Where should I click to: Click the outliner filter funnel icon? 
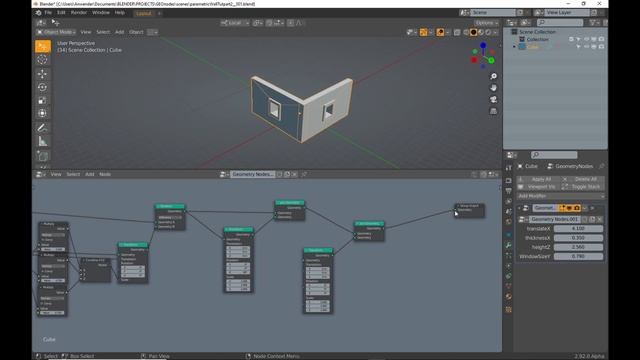tap(593, 22)
